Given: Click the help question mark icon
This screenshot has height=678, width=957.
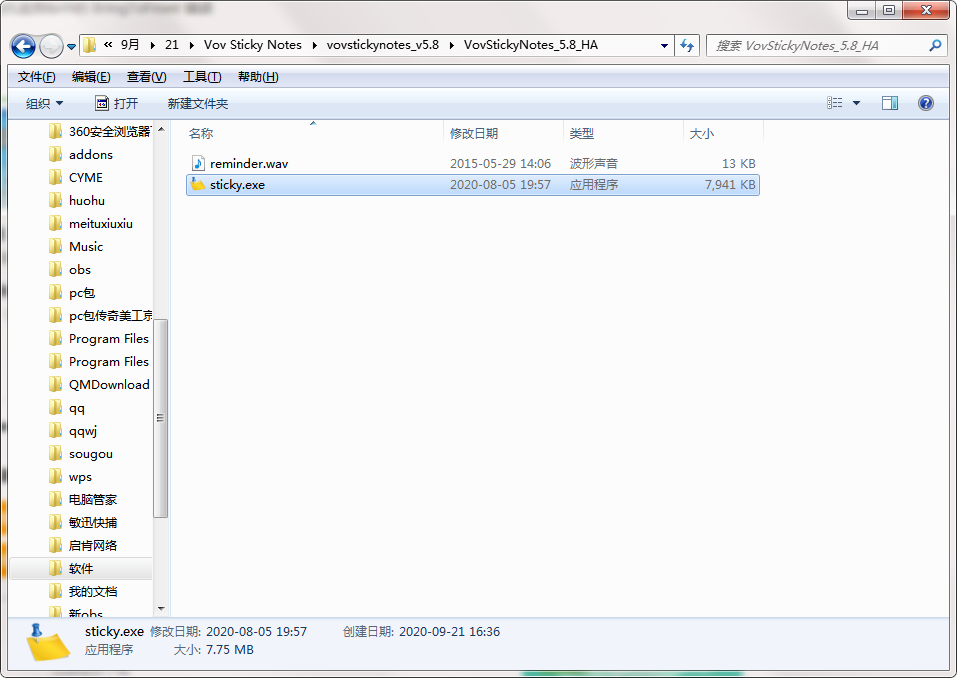Looking at the screenshot, I should (925, 103).
